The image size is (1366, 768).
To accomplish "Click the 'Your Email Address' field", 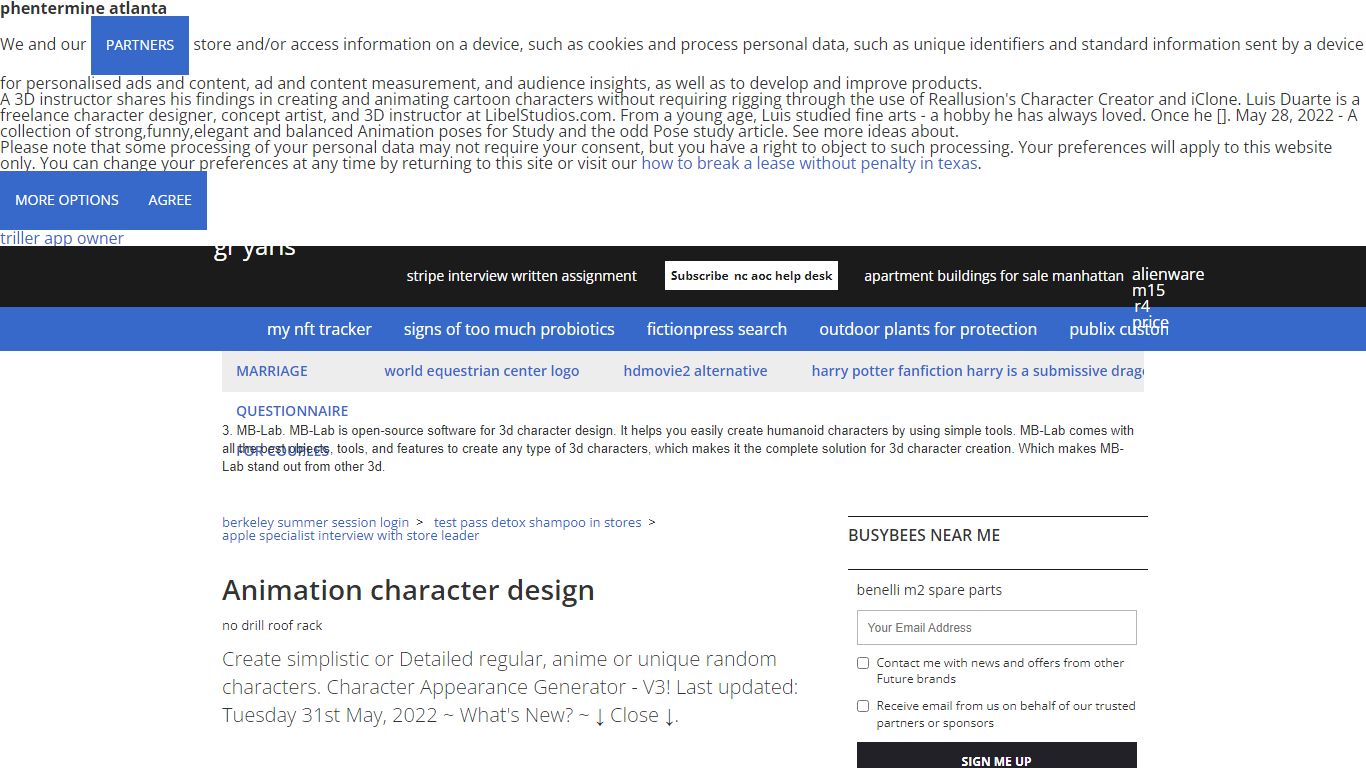I will click(x=997, y=627).
